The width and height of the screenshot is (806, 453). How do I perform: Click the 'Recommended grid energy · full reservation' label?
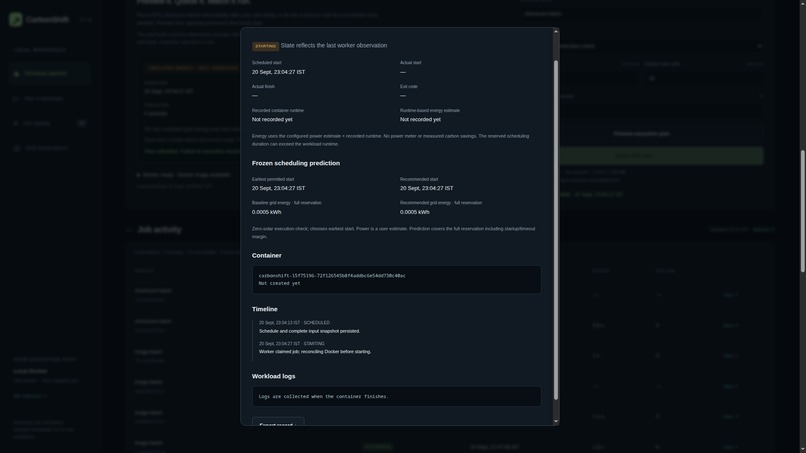[441, 203]
